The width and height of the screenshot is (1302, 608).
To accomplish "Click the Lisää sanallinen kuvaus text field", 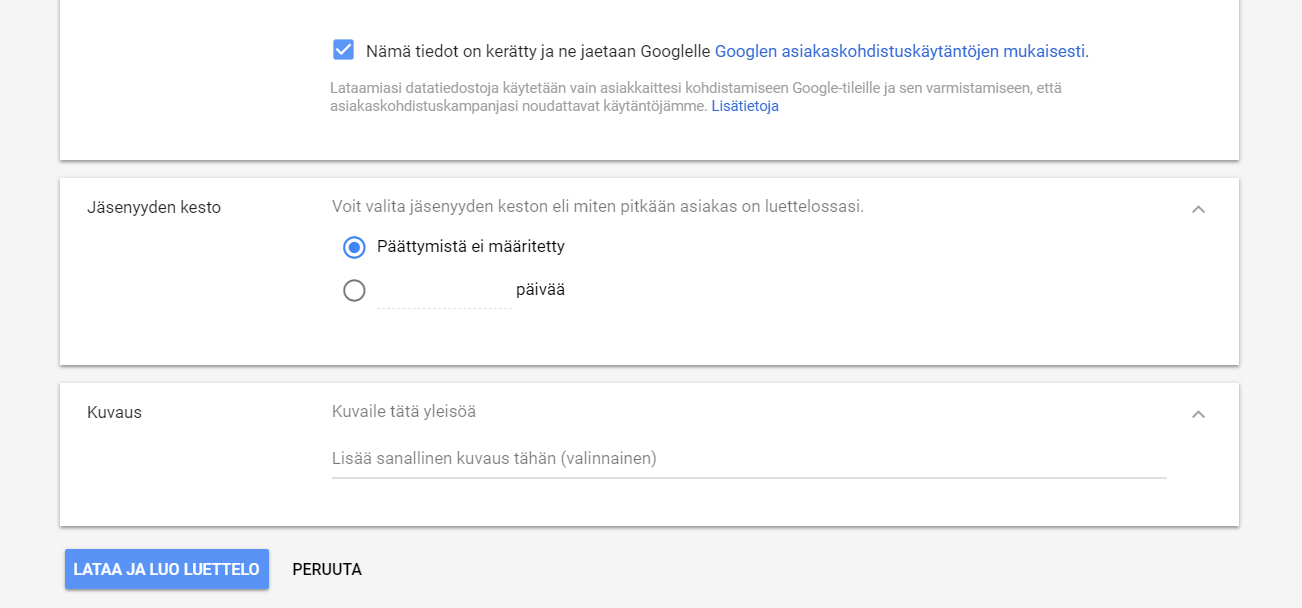I will click(x=749, y=459).
